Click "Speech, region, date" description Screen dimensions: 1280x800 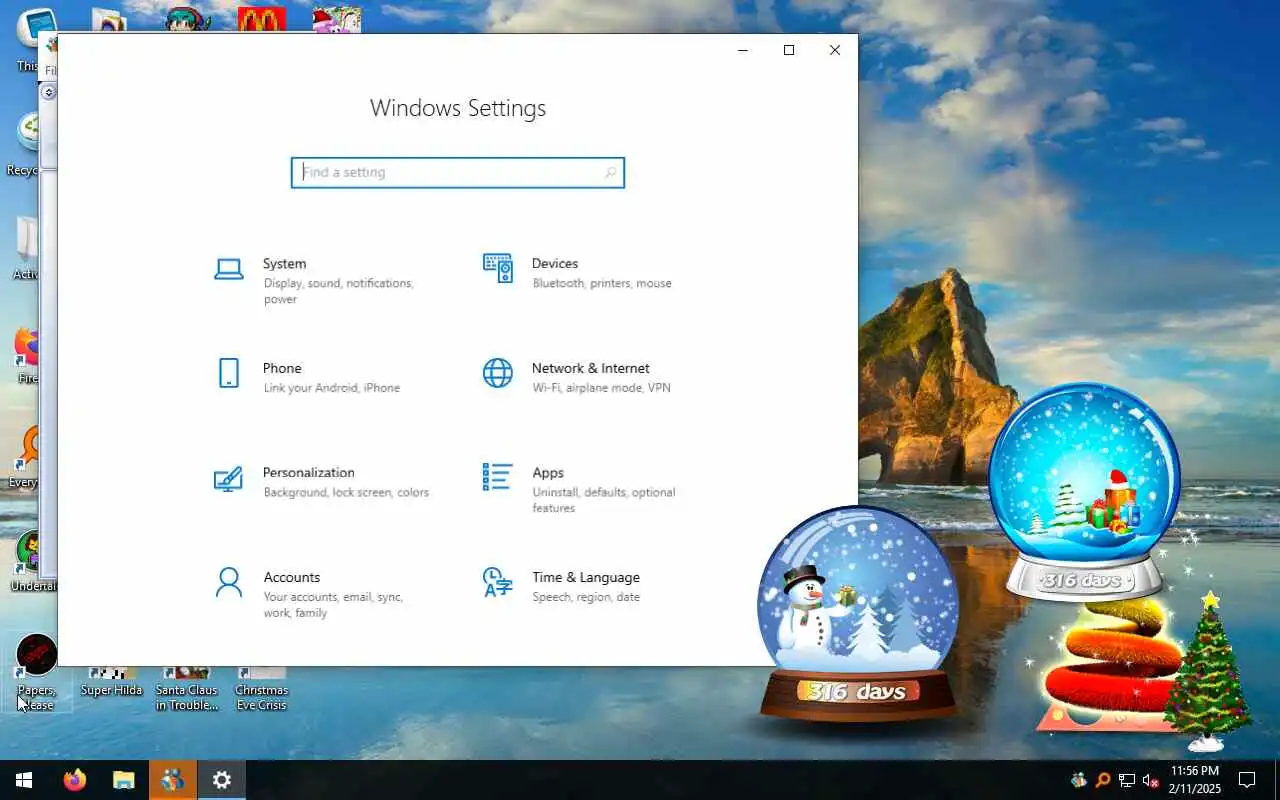[x=586, y=597]
